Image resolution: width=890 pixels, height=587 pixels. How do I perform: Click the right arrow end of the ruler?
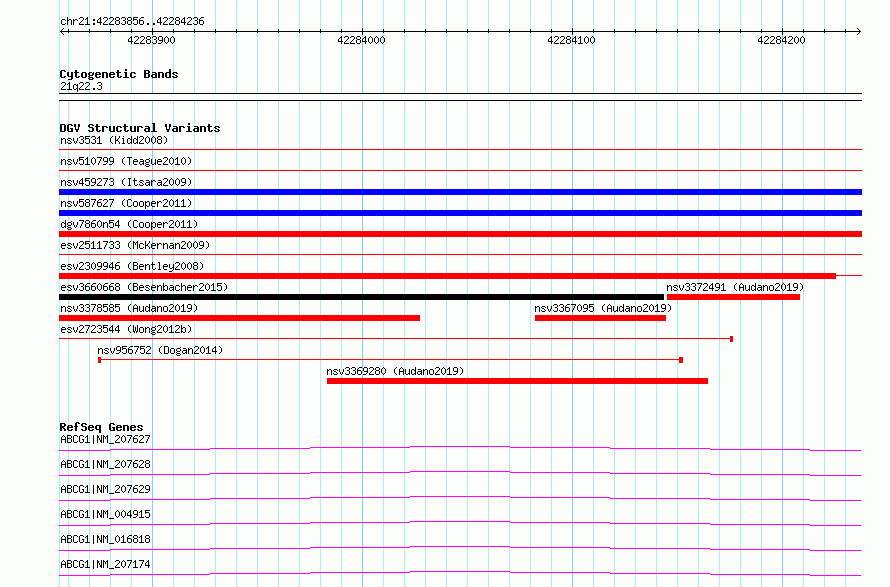click(x=858, y=31)
